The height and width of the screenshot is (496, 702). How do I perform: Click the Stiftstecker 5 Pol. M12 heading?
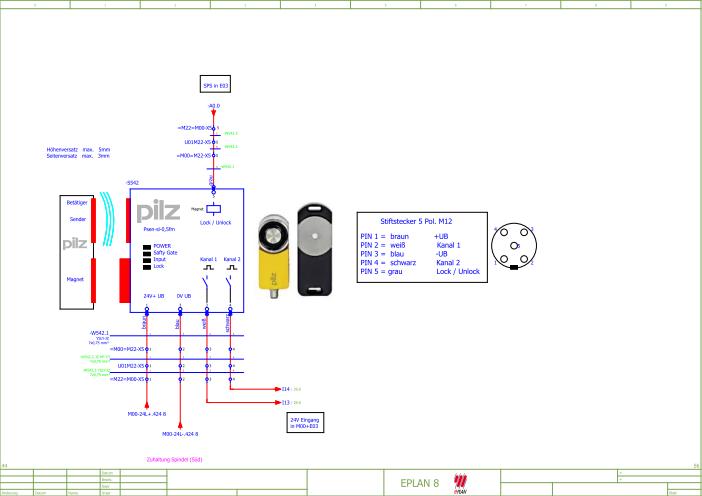[413, 219]
